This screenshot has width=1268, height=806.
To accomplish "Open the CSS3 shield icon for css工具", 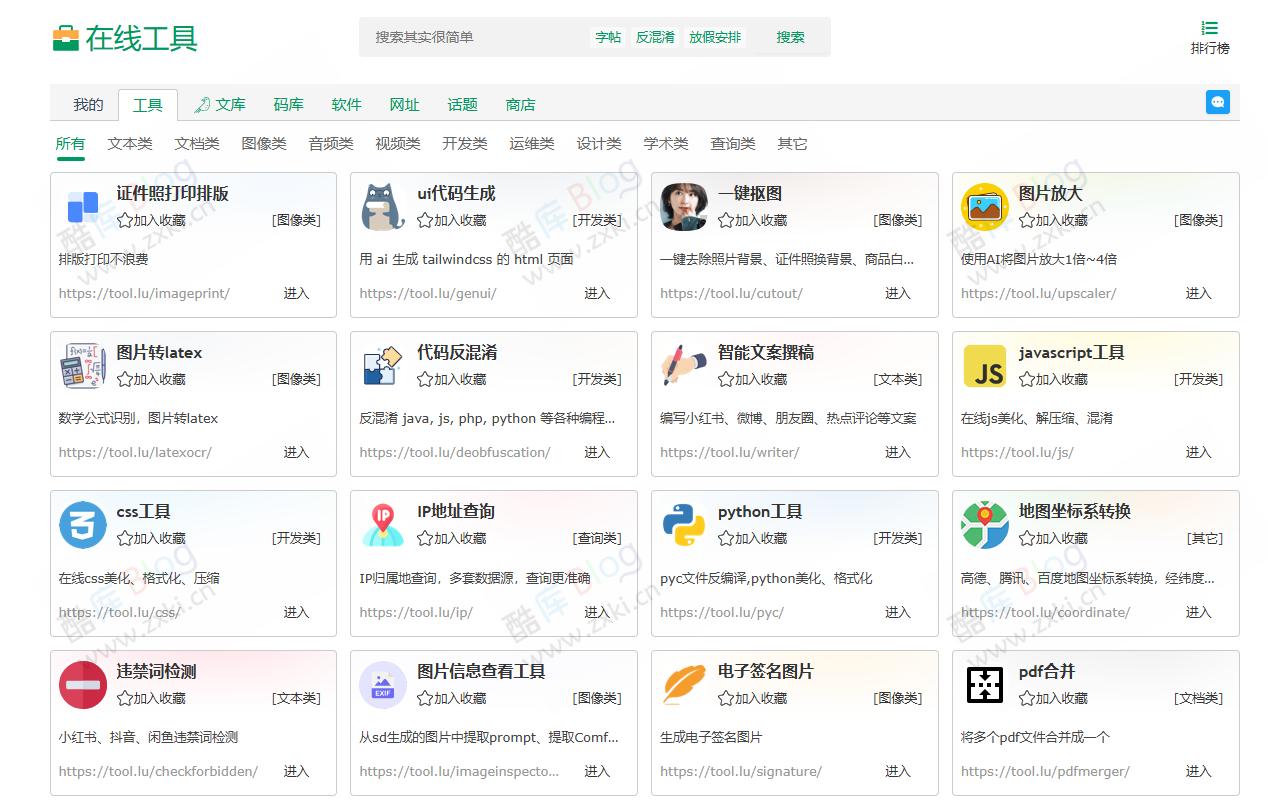I will click(83, 525).
